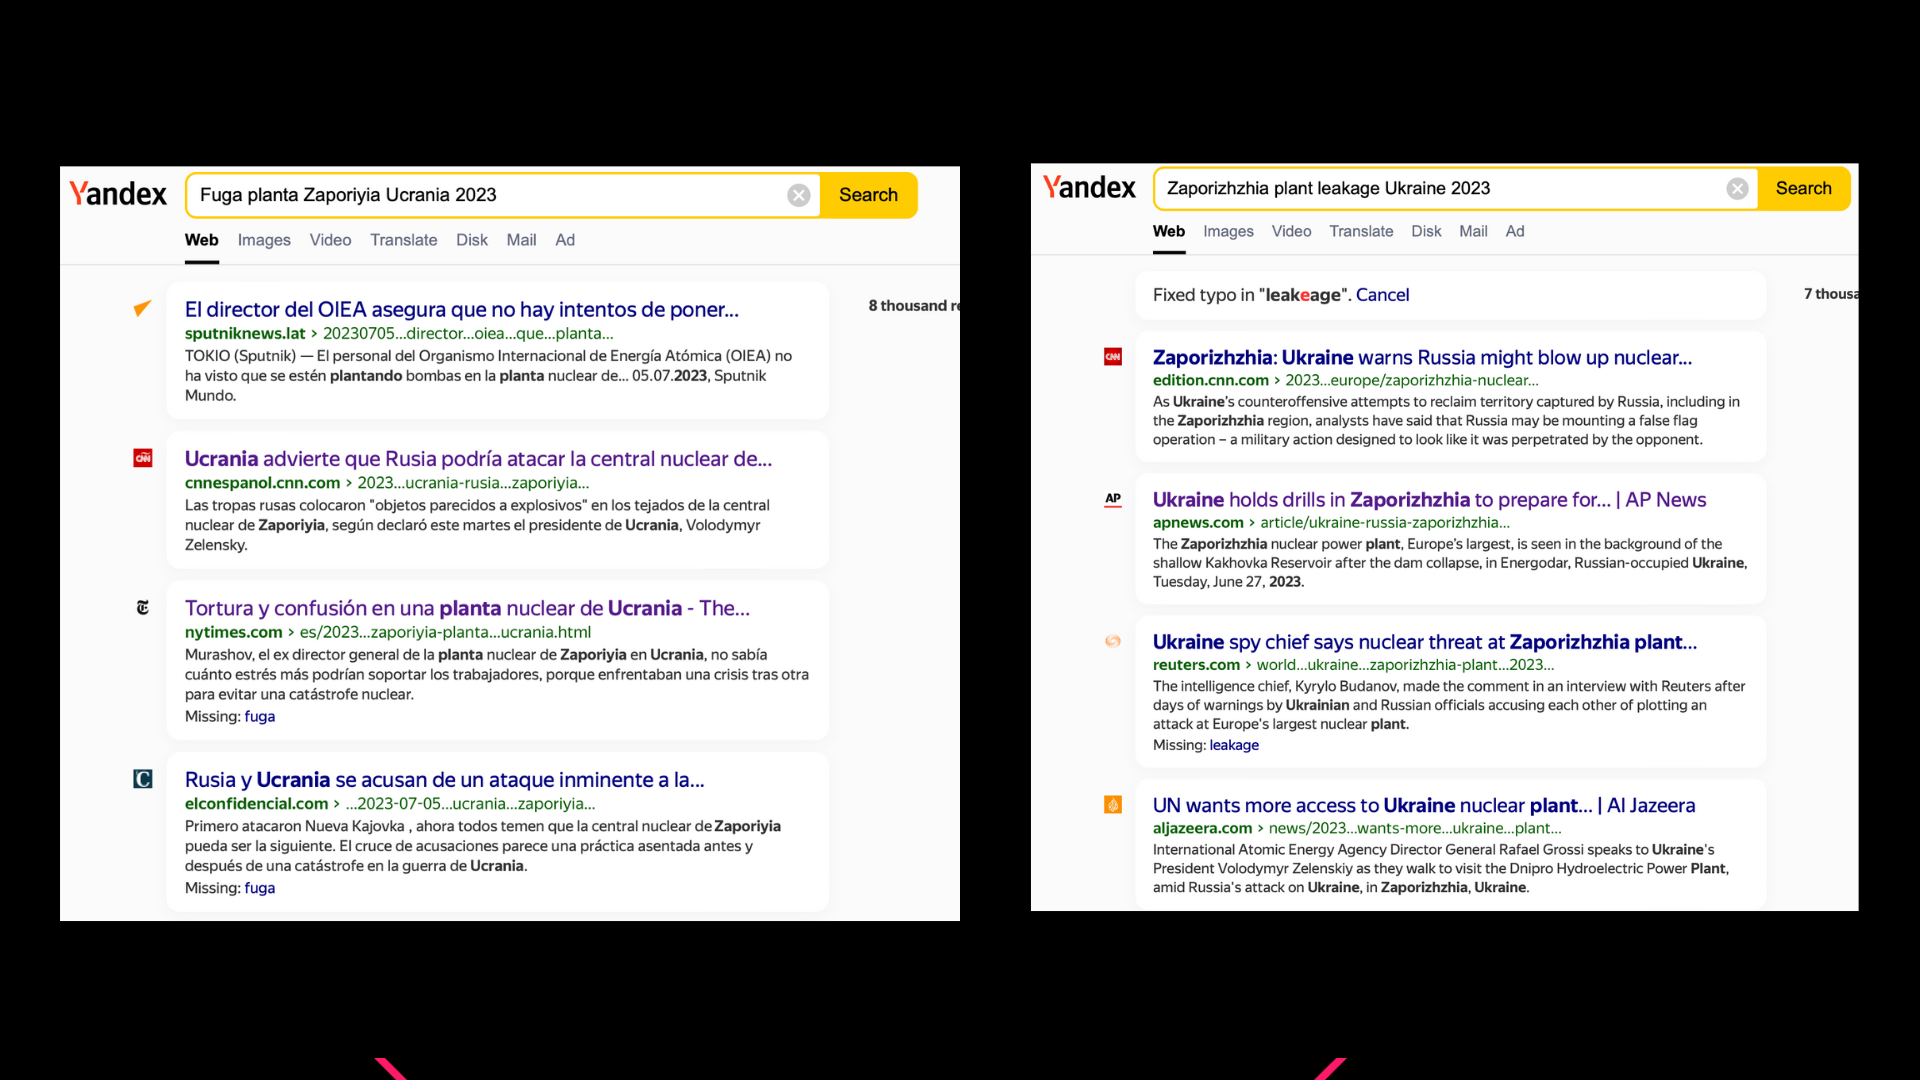Click Cancel on the fixed typo notice
1920x1080 pixels.
[1382, 295]
